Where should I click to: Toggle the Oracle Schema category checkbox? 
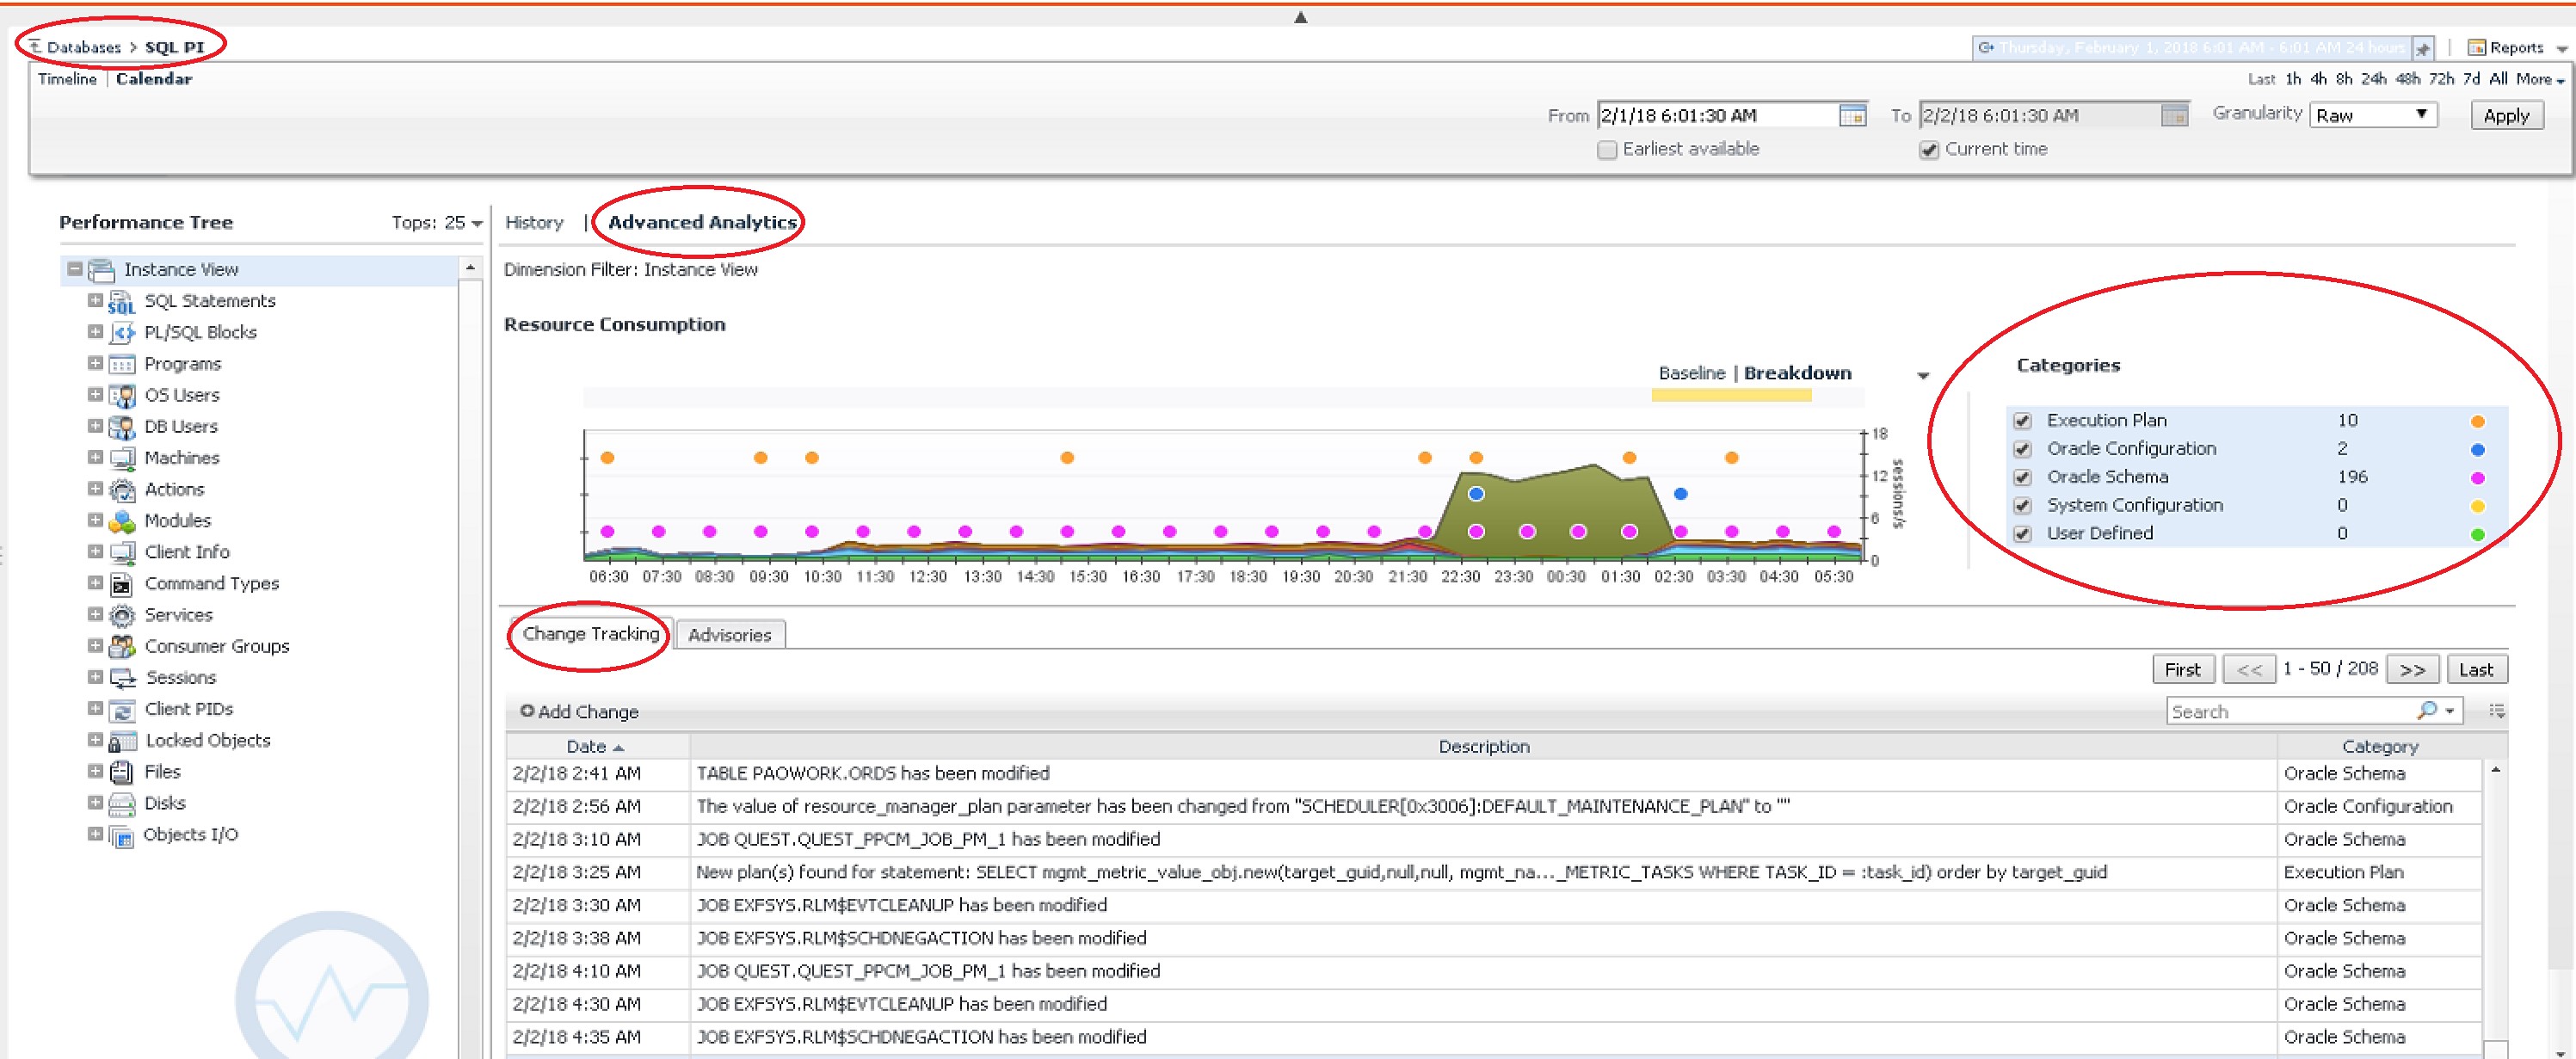pos(2022,478)
